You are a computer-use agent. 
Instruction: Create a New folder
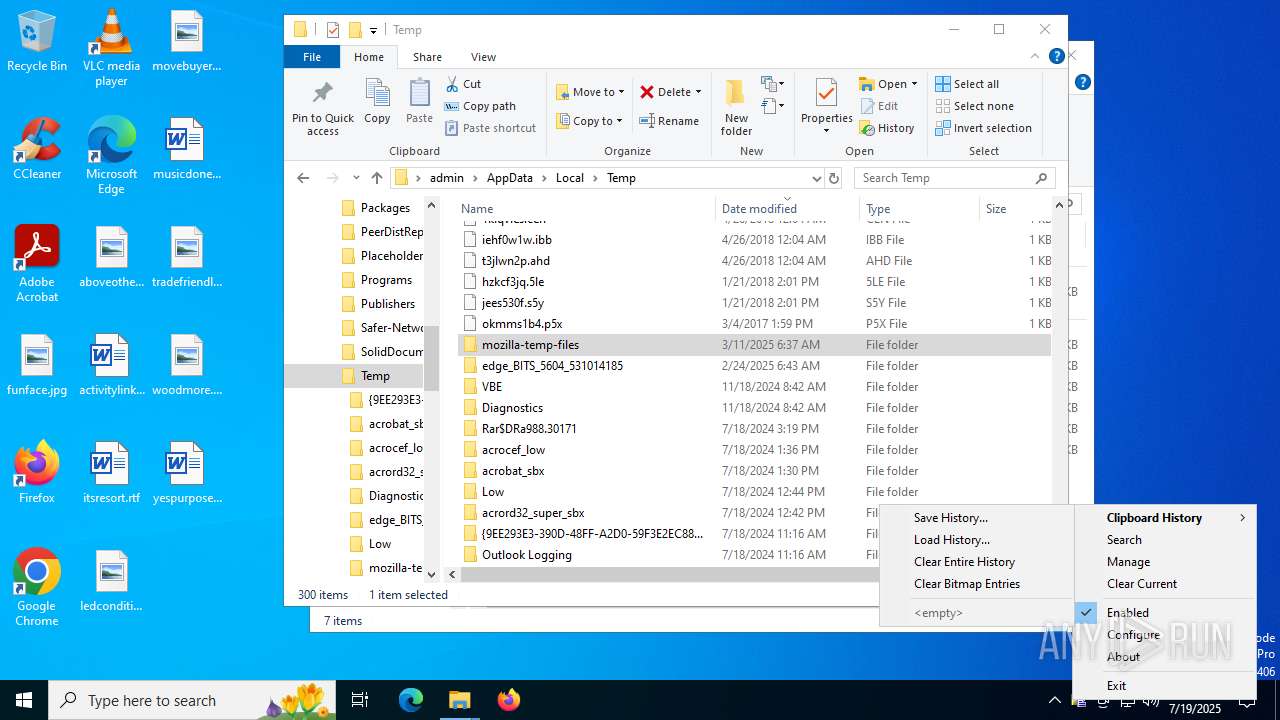coord(736,108)
